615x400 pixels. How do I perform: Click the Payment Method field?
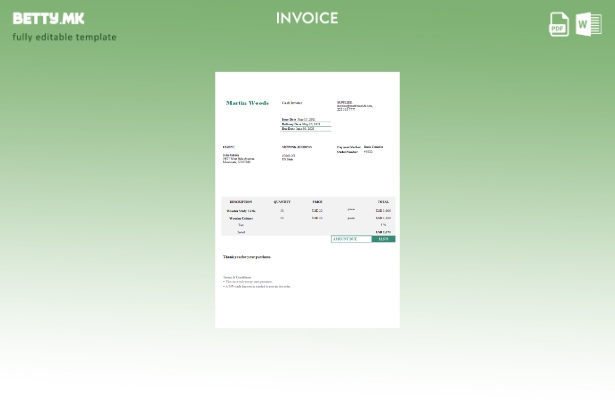pyautogui.click(x=349, y=147)
